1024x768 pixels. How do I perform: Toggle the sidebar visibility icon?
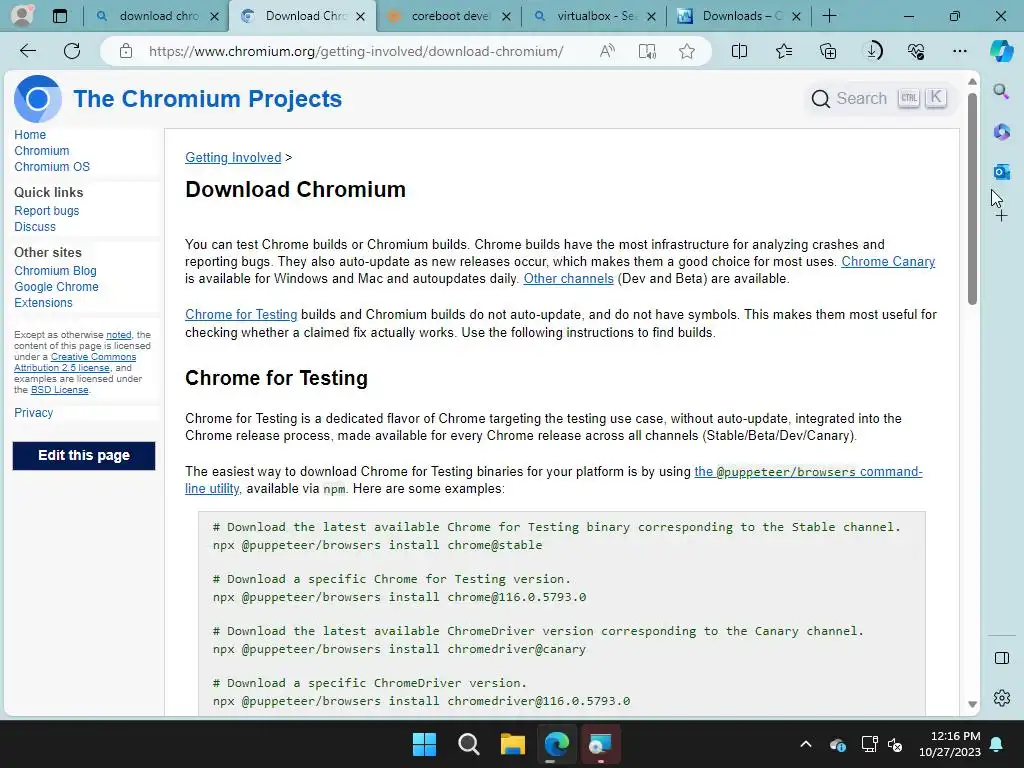tap(1001, 658)
